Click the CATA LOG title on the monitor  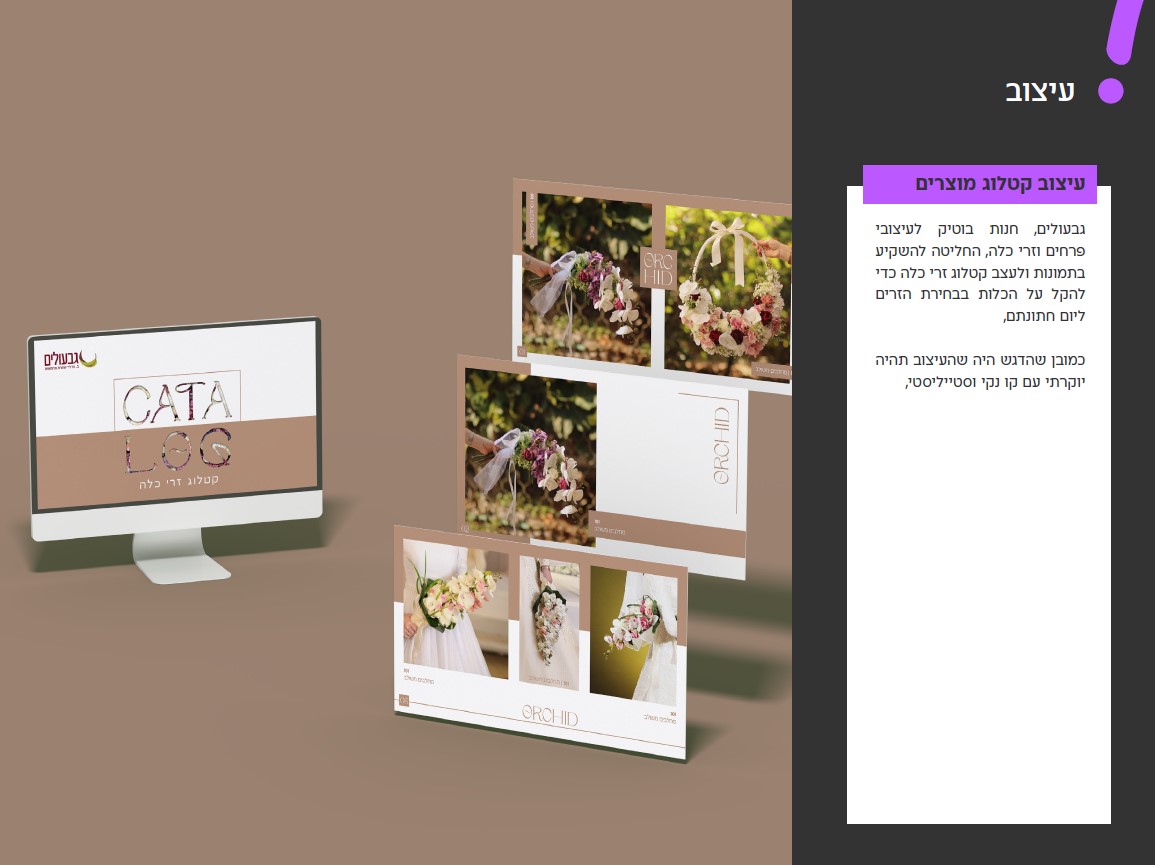click(x=178, y=425)
